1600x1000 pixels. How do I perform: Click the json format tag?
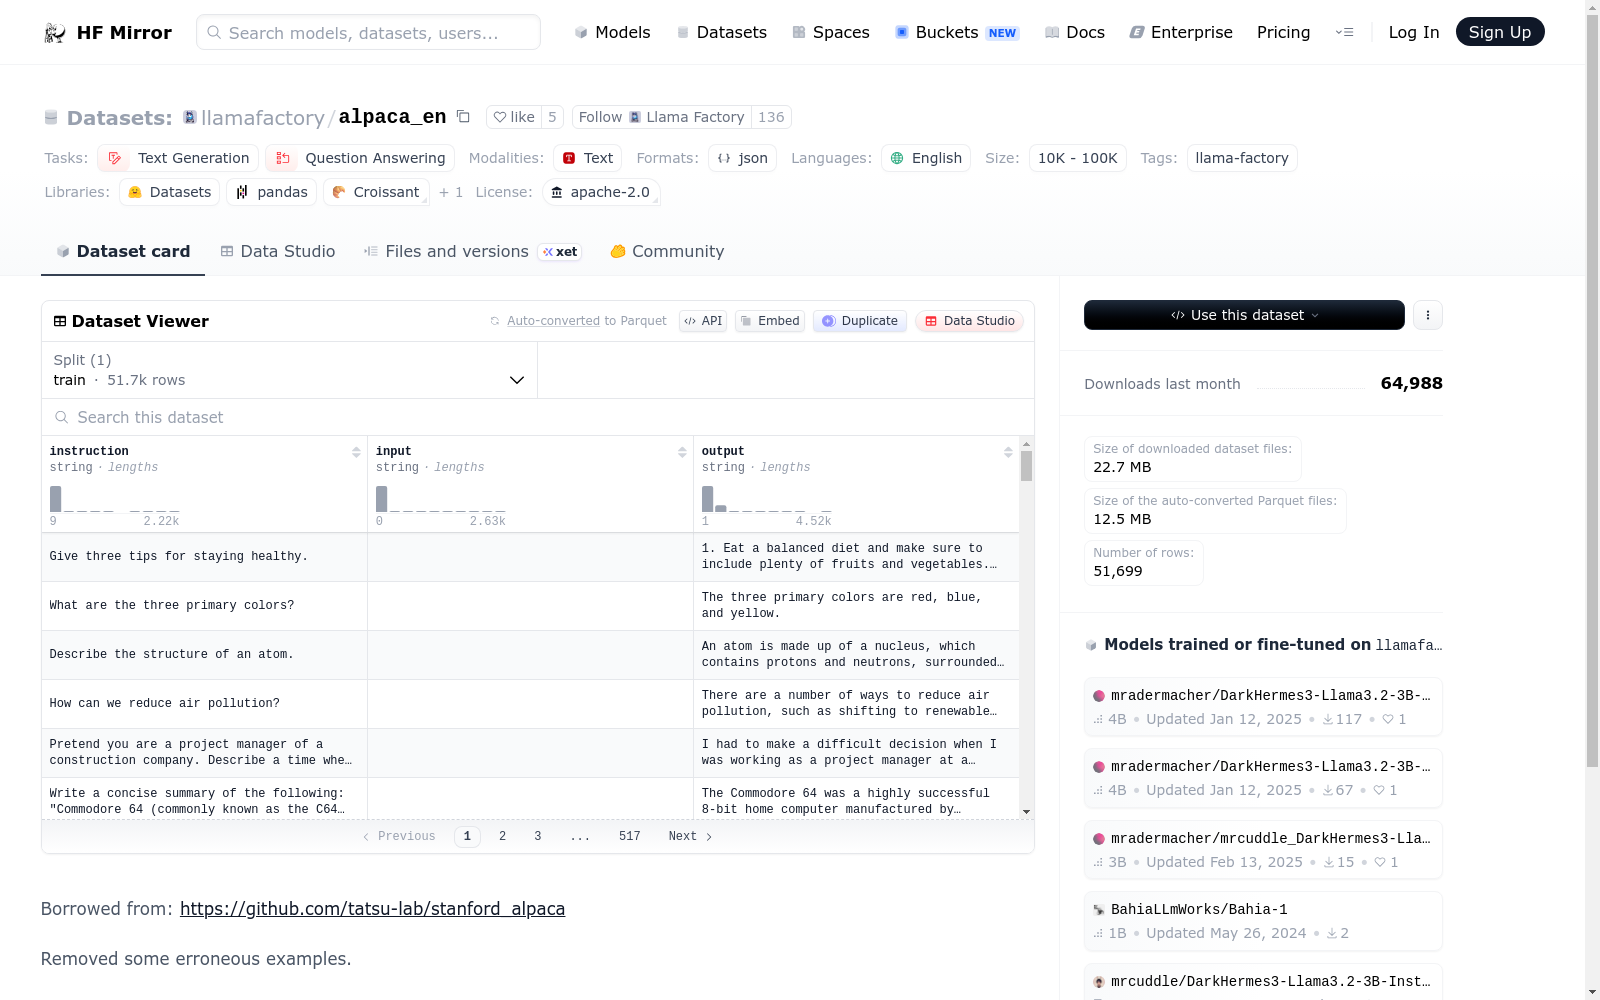pos(743,158)
